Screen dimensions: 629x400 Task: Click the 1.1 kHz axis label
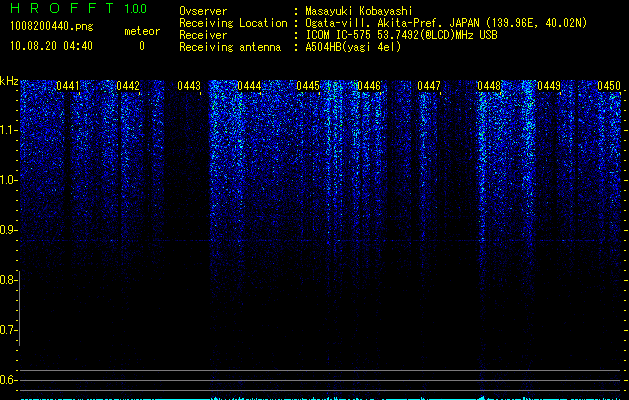tap(8, 130)
